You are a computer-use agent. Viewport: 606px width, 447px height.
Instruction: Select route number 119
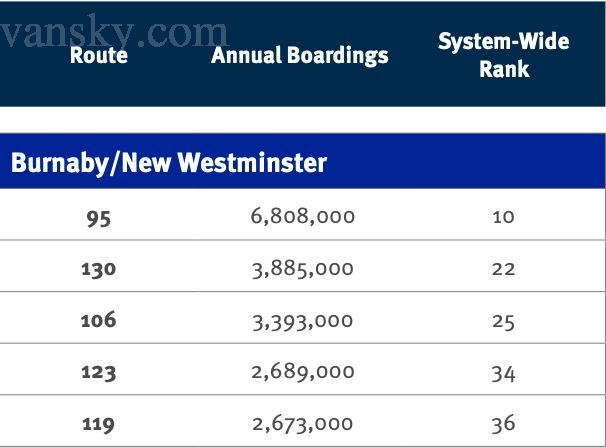click(x=98, y=424)
